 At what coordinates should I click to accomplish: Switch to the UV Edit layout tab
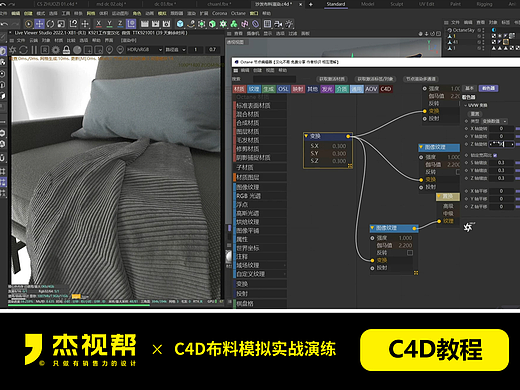tap(426, 4)
